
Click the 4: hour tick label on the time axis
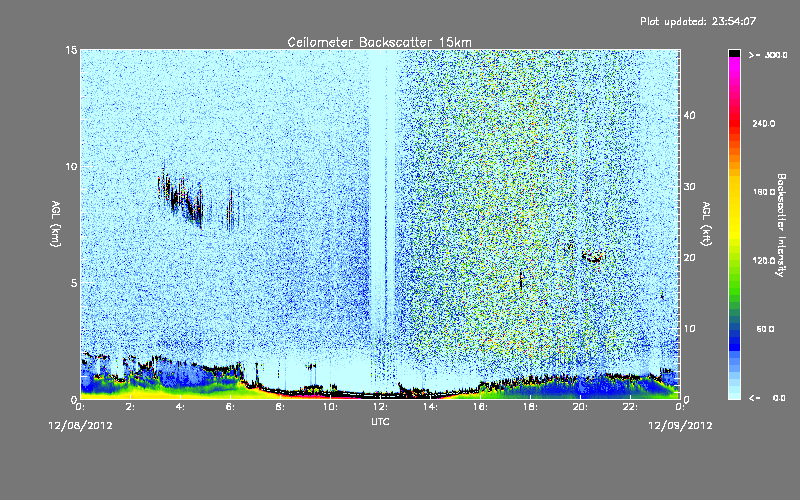181,407
